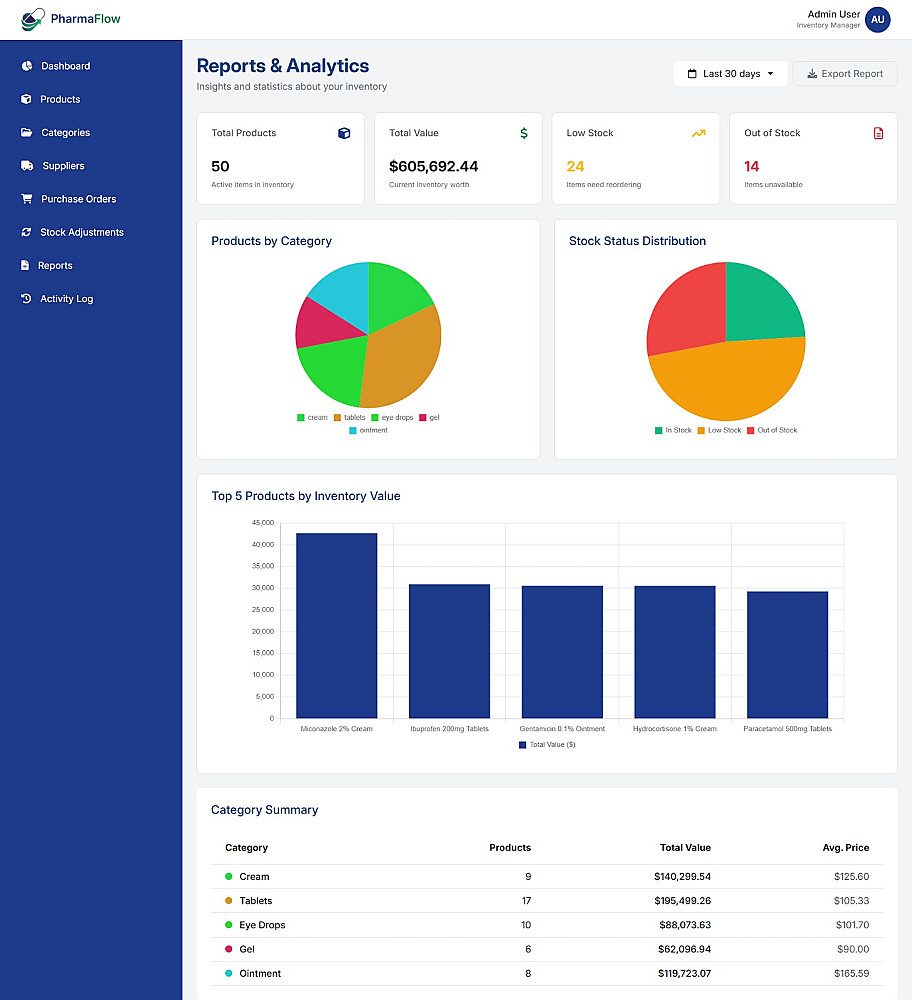Click the Stock Adjustments sync icon
The height and width of the screenshot is (1000, 912).
pos(26,232)
